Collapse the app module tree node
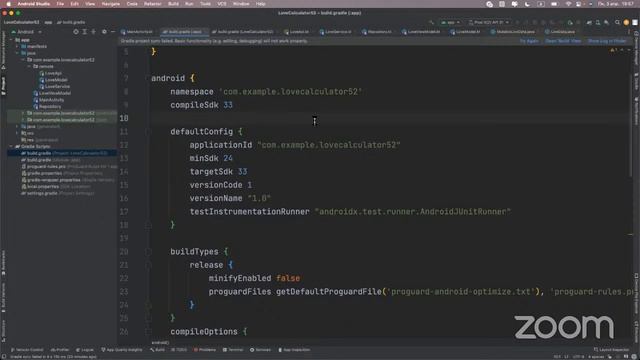The width and height of the screenshot is (640, 360). pos(11,40)
